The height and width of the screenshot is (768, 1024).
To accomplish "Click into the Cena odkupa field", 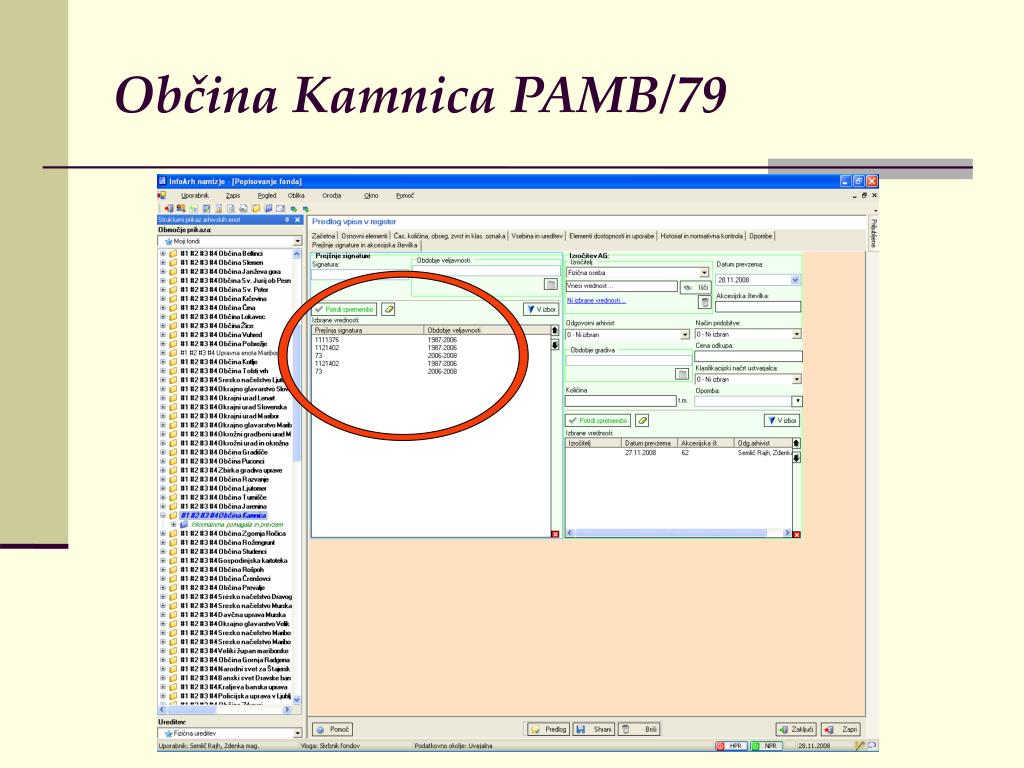I will coord(748,356).
